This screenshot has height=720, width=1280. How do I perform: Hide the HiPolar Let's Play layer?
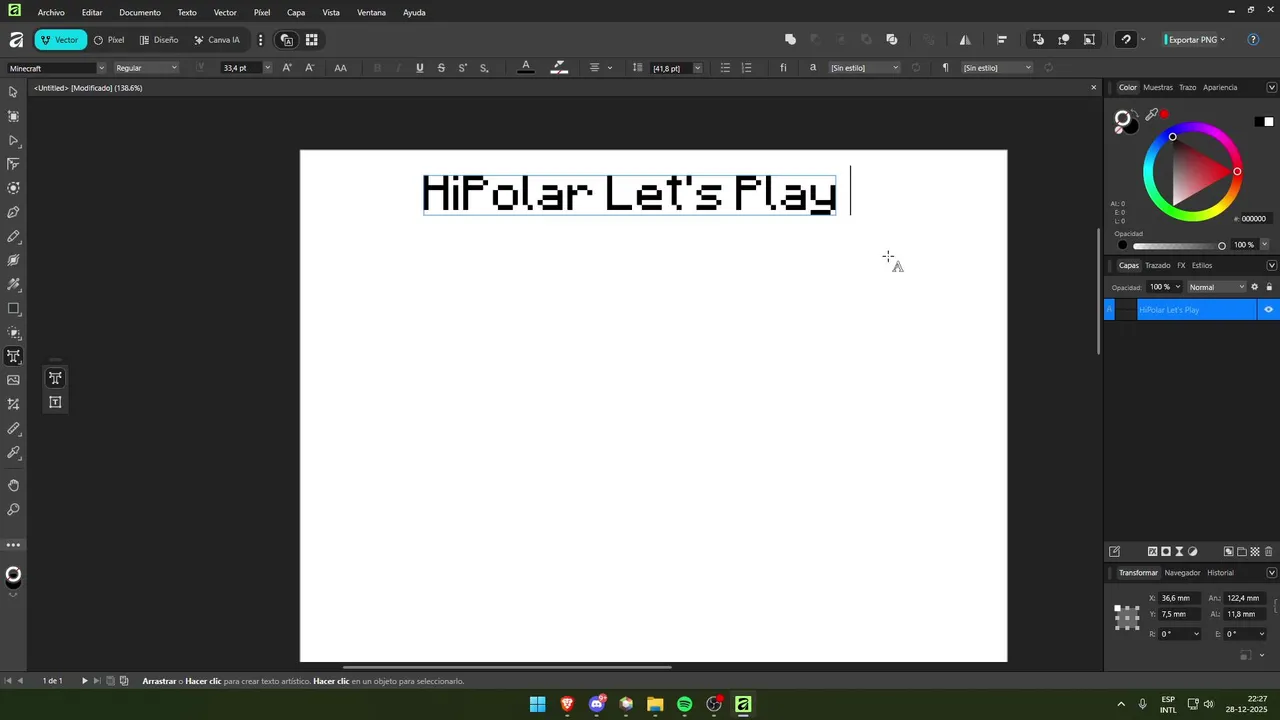[1268, 310]
